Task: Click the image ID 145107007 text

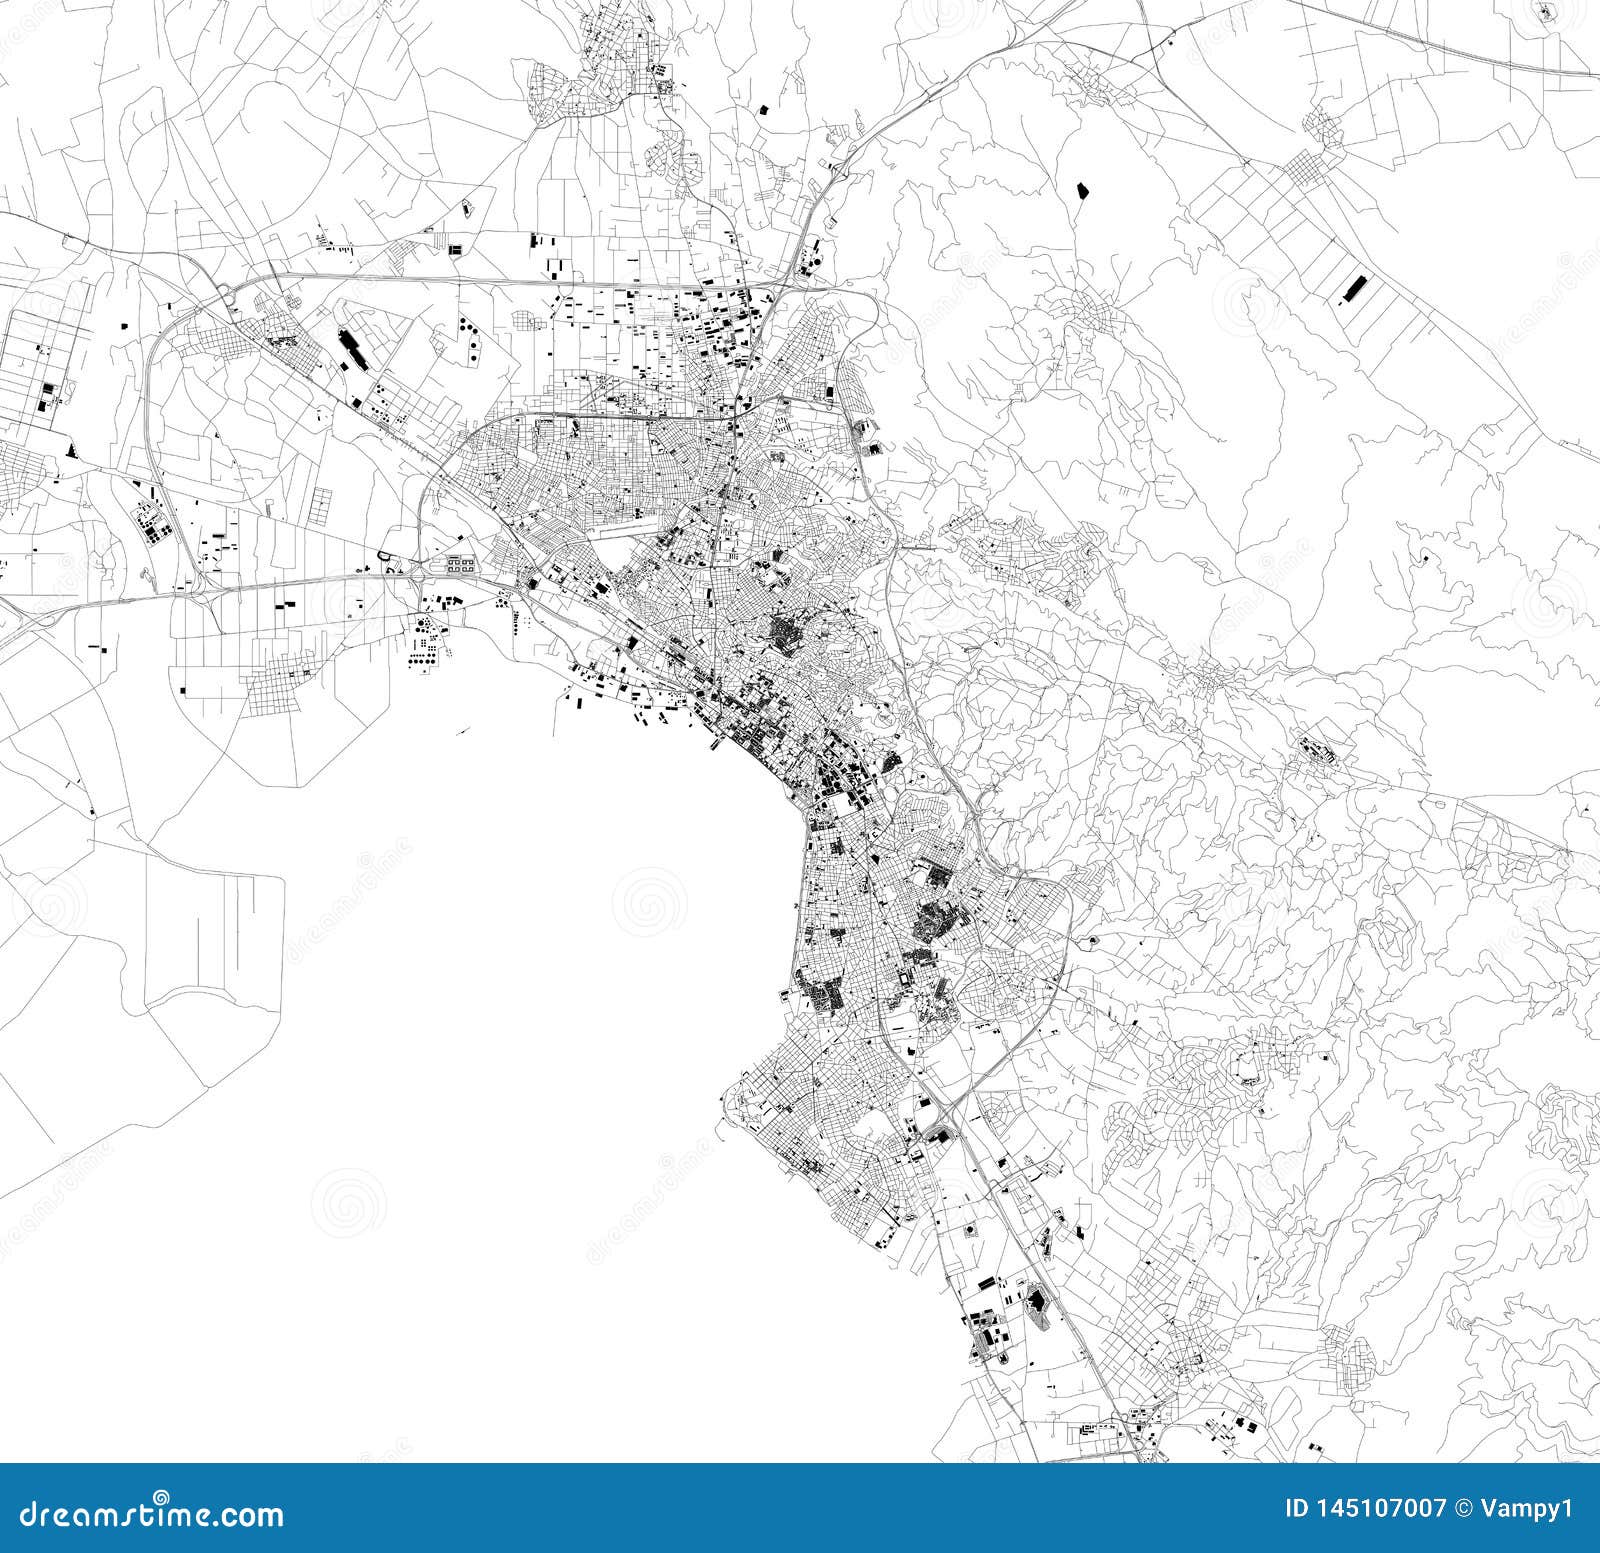Action: pos(1366,1509)
